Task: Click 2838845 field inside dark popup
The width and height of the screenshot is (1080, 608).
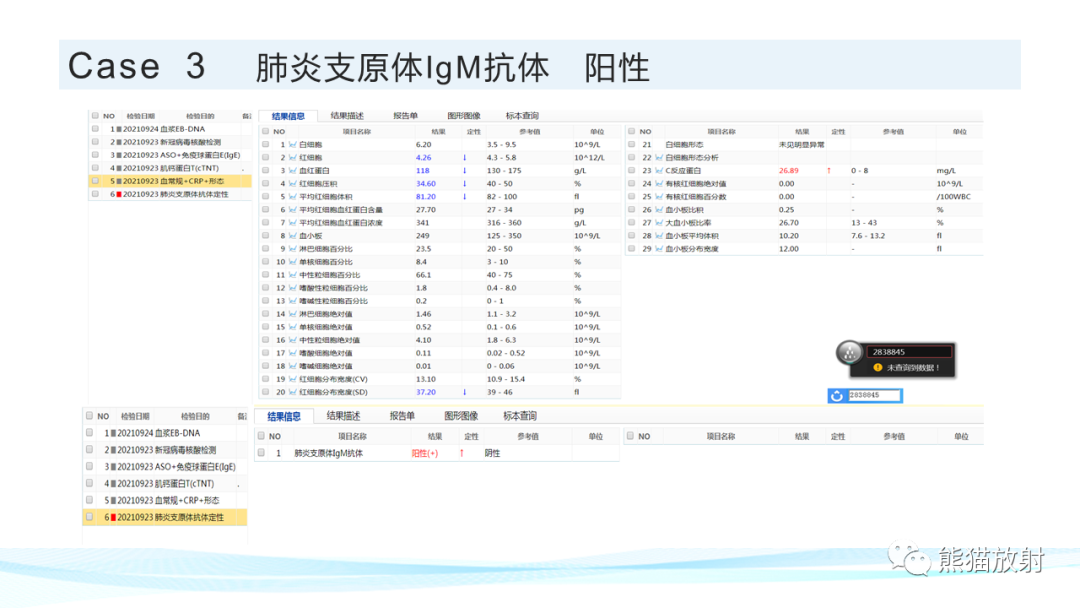Action: (x=908, y=352)
